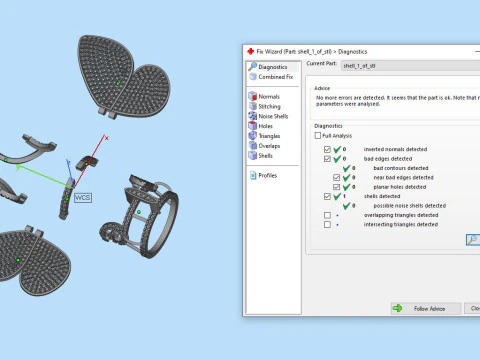Uncheck bad edges detected checkbox

click(x=327, y=159)
